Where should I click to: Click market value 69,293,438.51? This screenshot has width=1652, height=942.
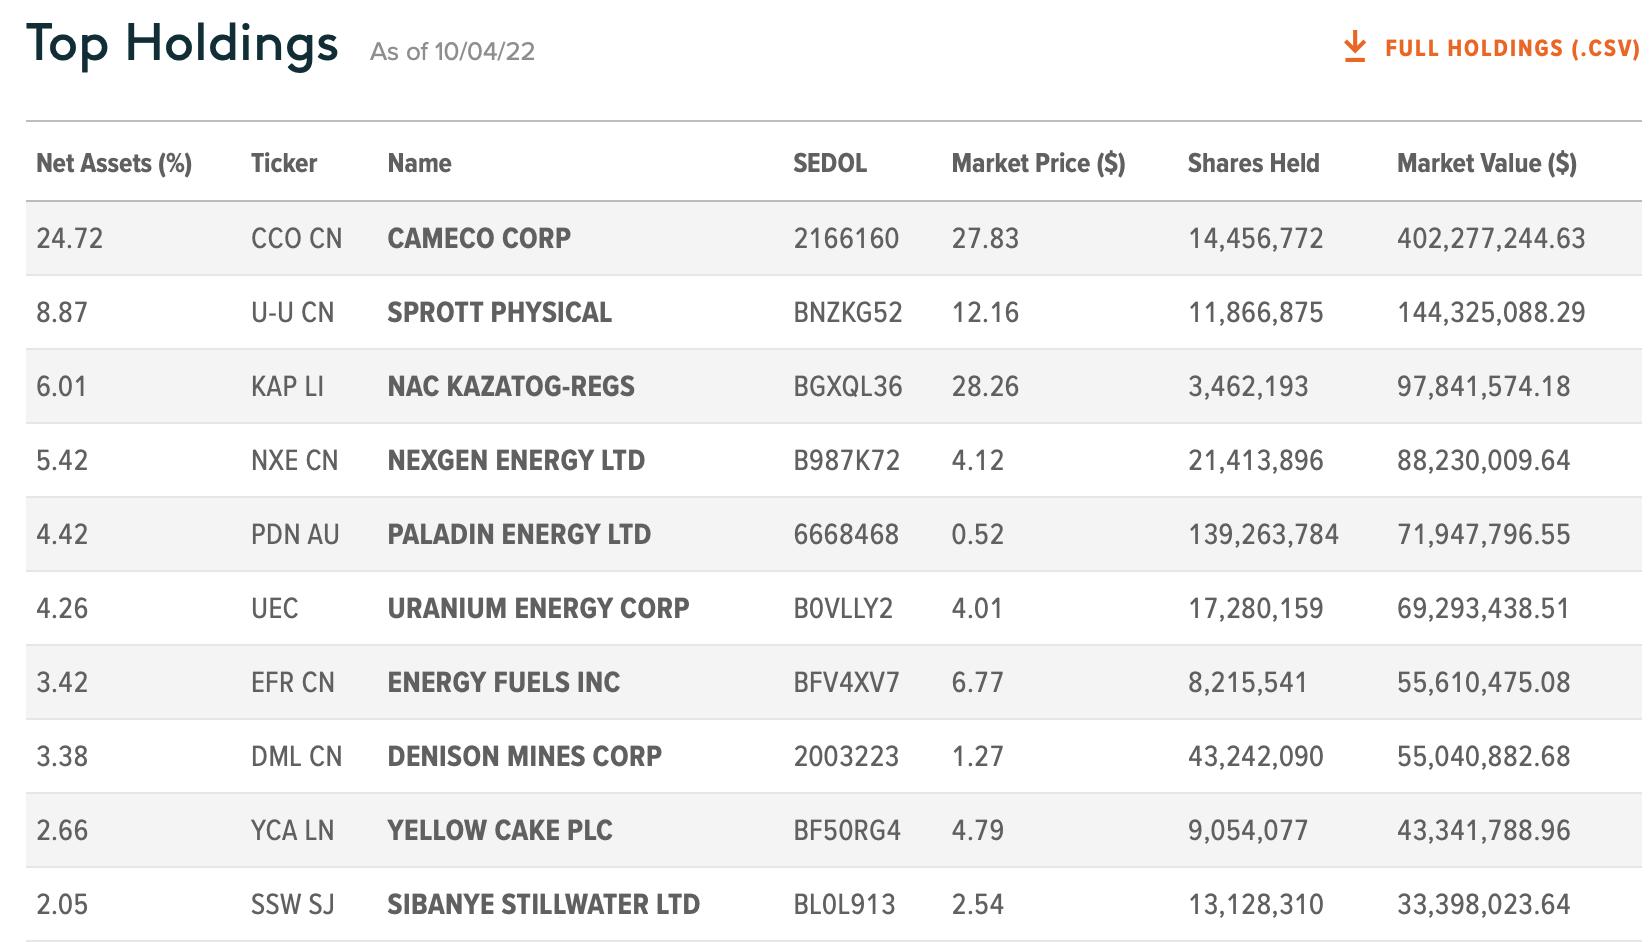tap(1483, 608)
